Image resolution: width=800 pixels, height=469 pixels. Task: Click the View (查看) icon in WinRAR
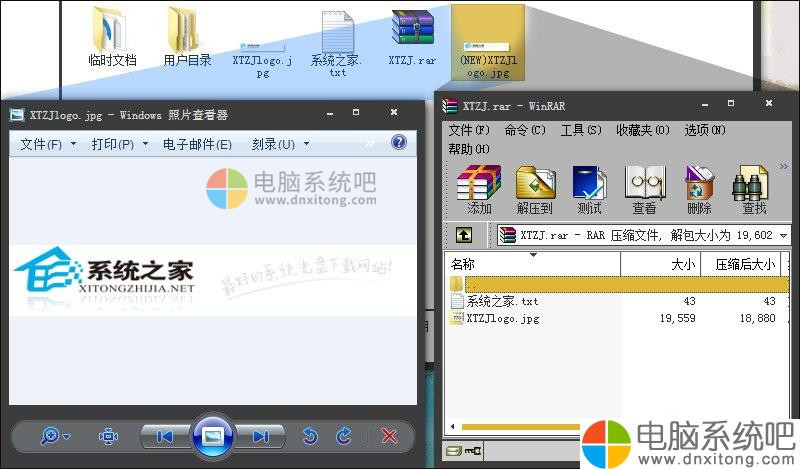pos(644,189)
